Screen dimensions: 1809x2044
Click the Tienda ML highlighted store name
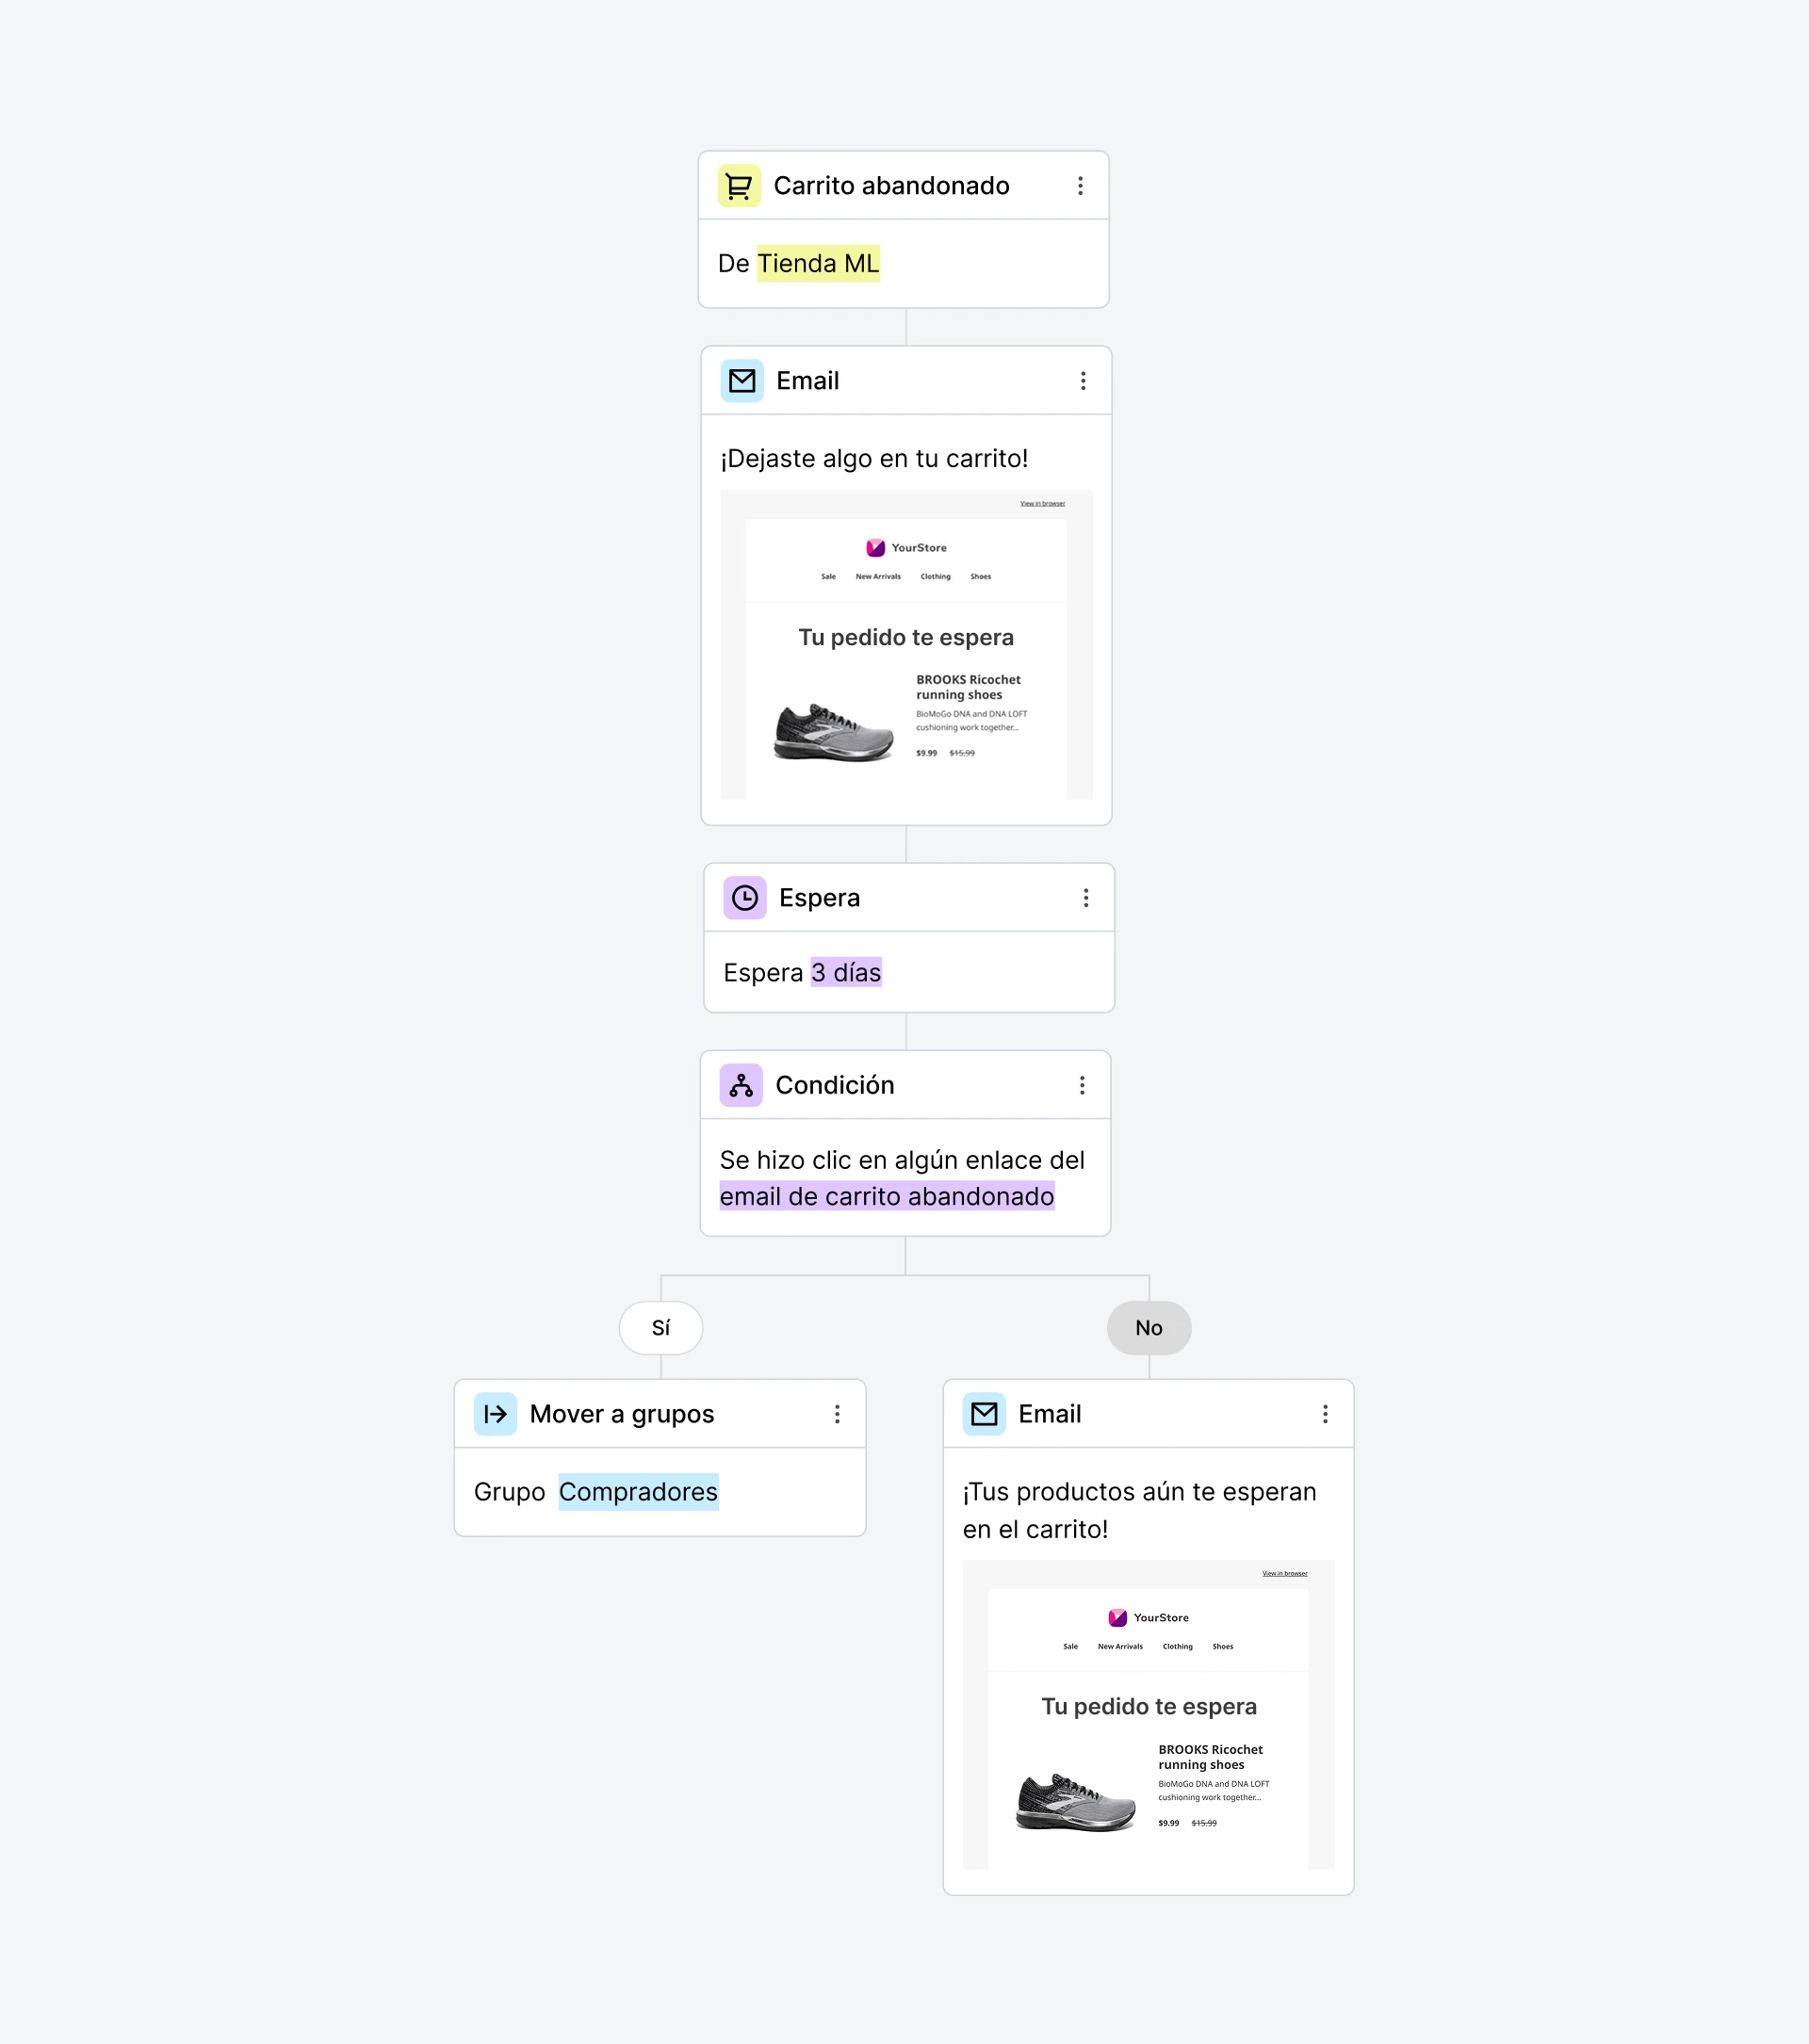pos(818,264)
